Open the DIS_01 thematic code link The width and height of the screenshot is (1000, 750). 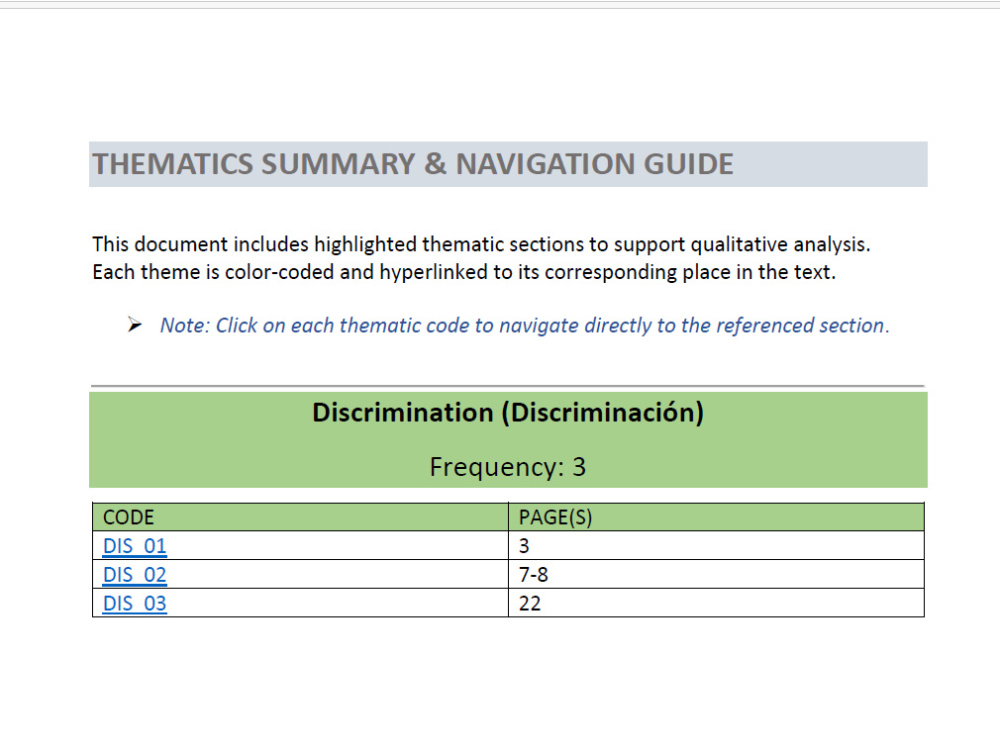click(x=135, y=546)
